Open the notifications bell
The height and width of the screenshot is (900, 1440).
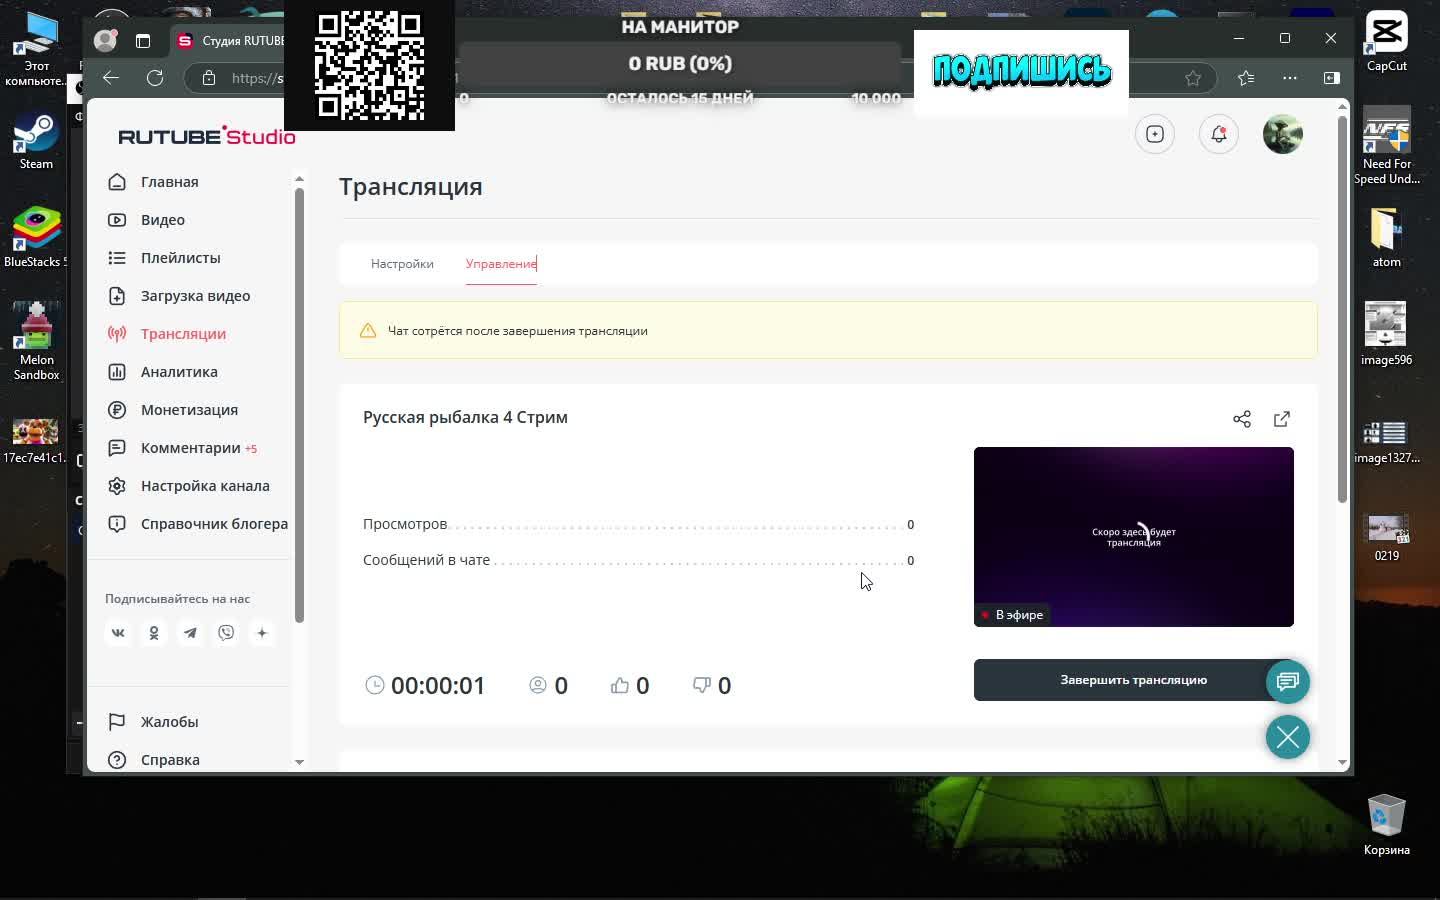click(x=1219, y=134)
